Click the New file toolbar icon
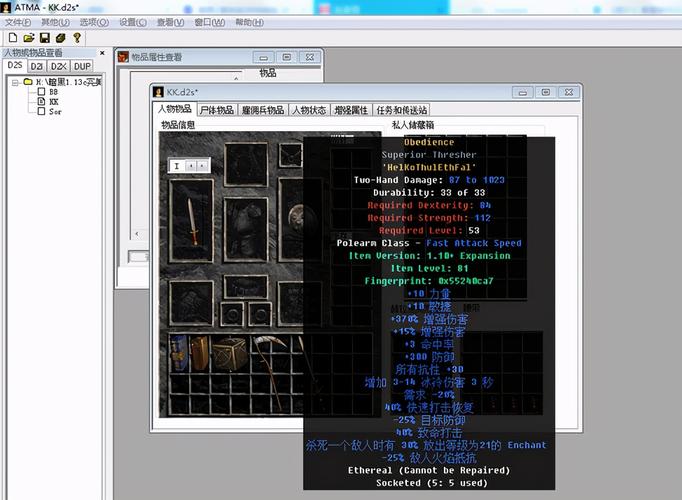The width and height of the screenshot is (682, 500). coord(12,37)
